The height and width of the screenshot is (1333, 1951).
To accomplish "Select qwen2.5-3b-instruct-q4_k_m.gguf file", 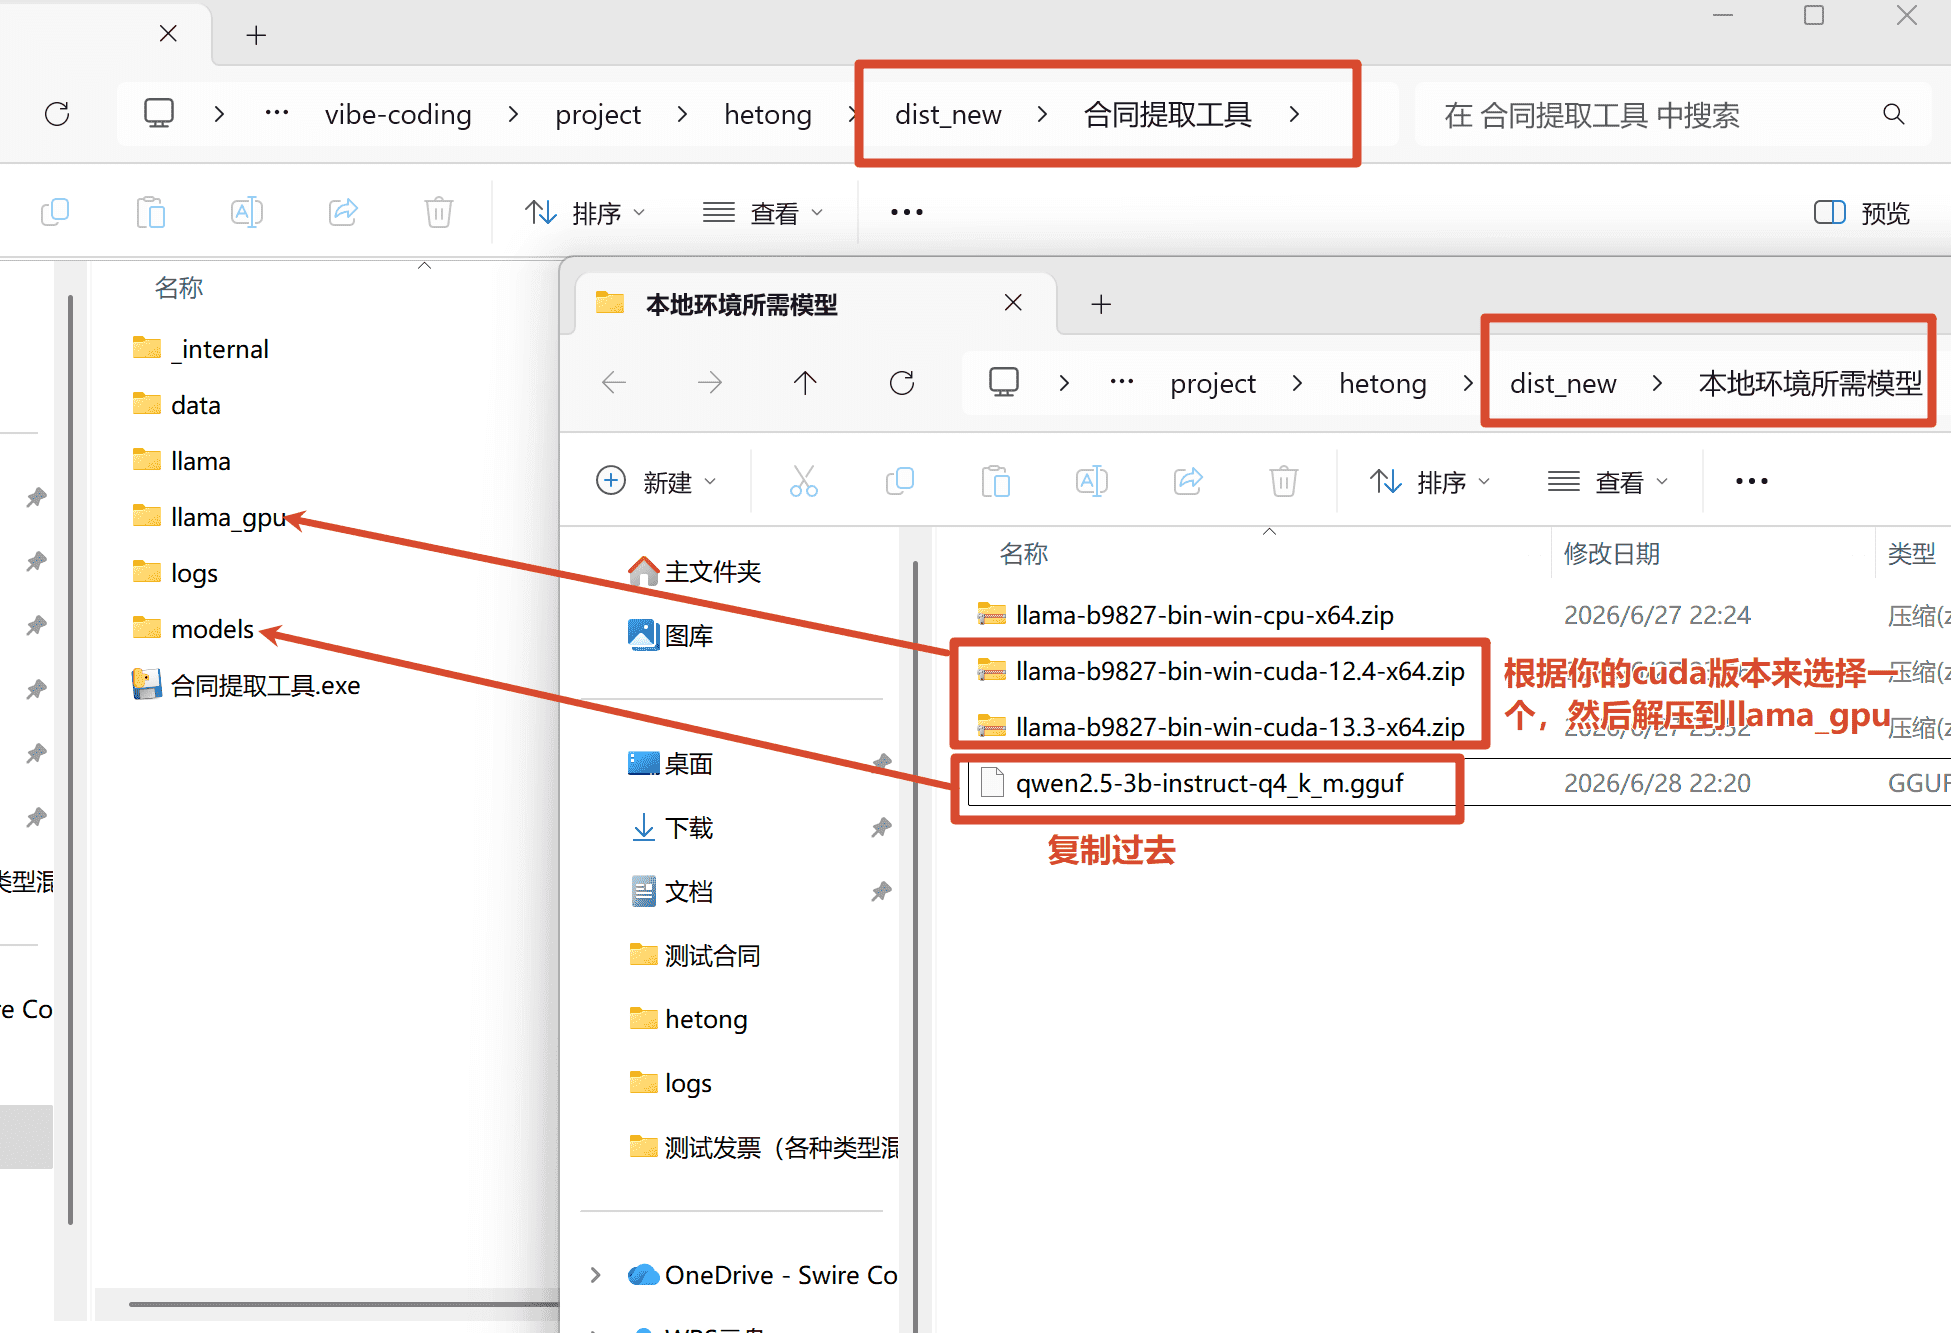I will 1190,783.
